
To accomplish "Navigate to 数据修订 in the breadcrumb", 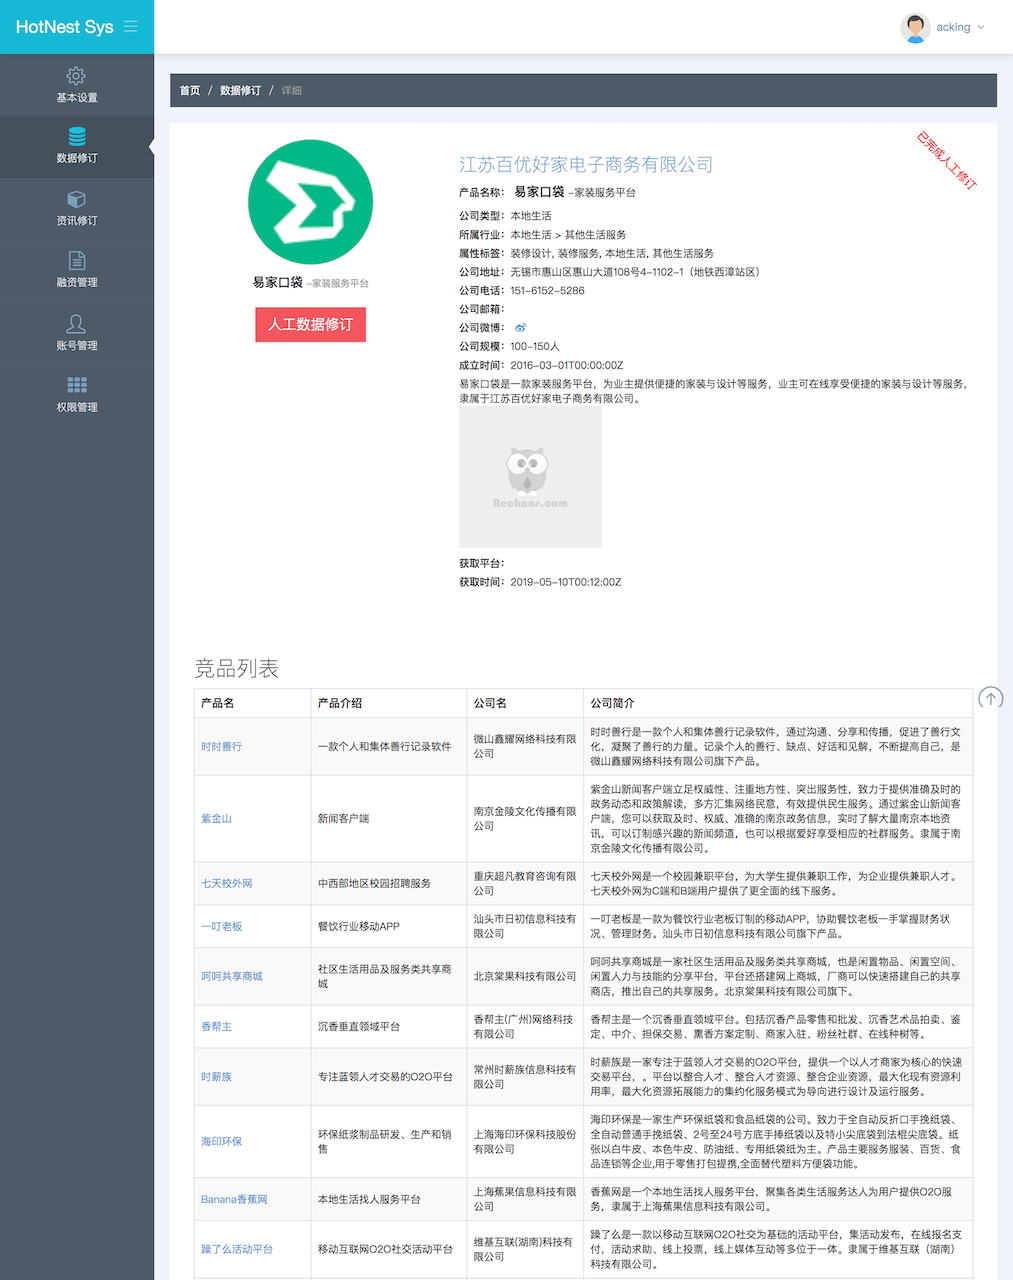I will click(240, 91).
